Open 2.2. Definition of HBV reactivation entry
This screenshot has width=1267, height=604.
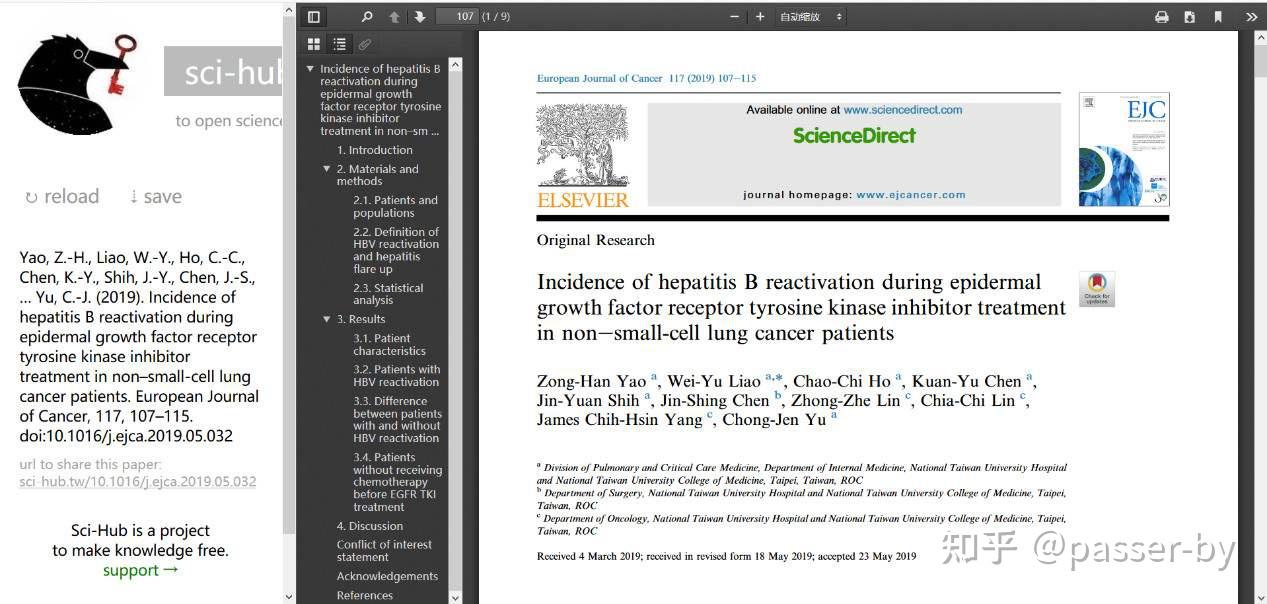click(x=396, y=250)
